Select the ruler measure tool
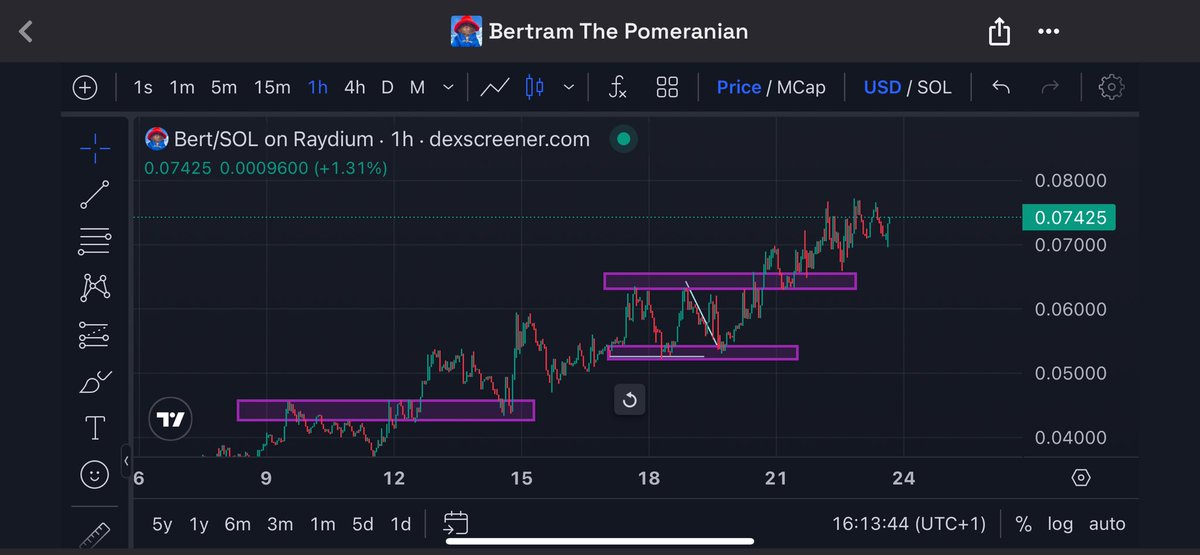 95,533
